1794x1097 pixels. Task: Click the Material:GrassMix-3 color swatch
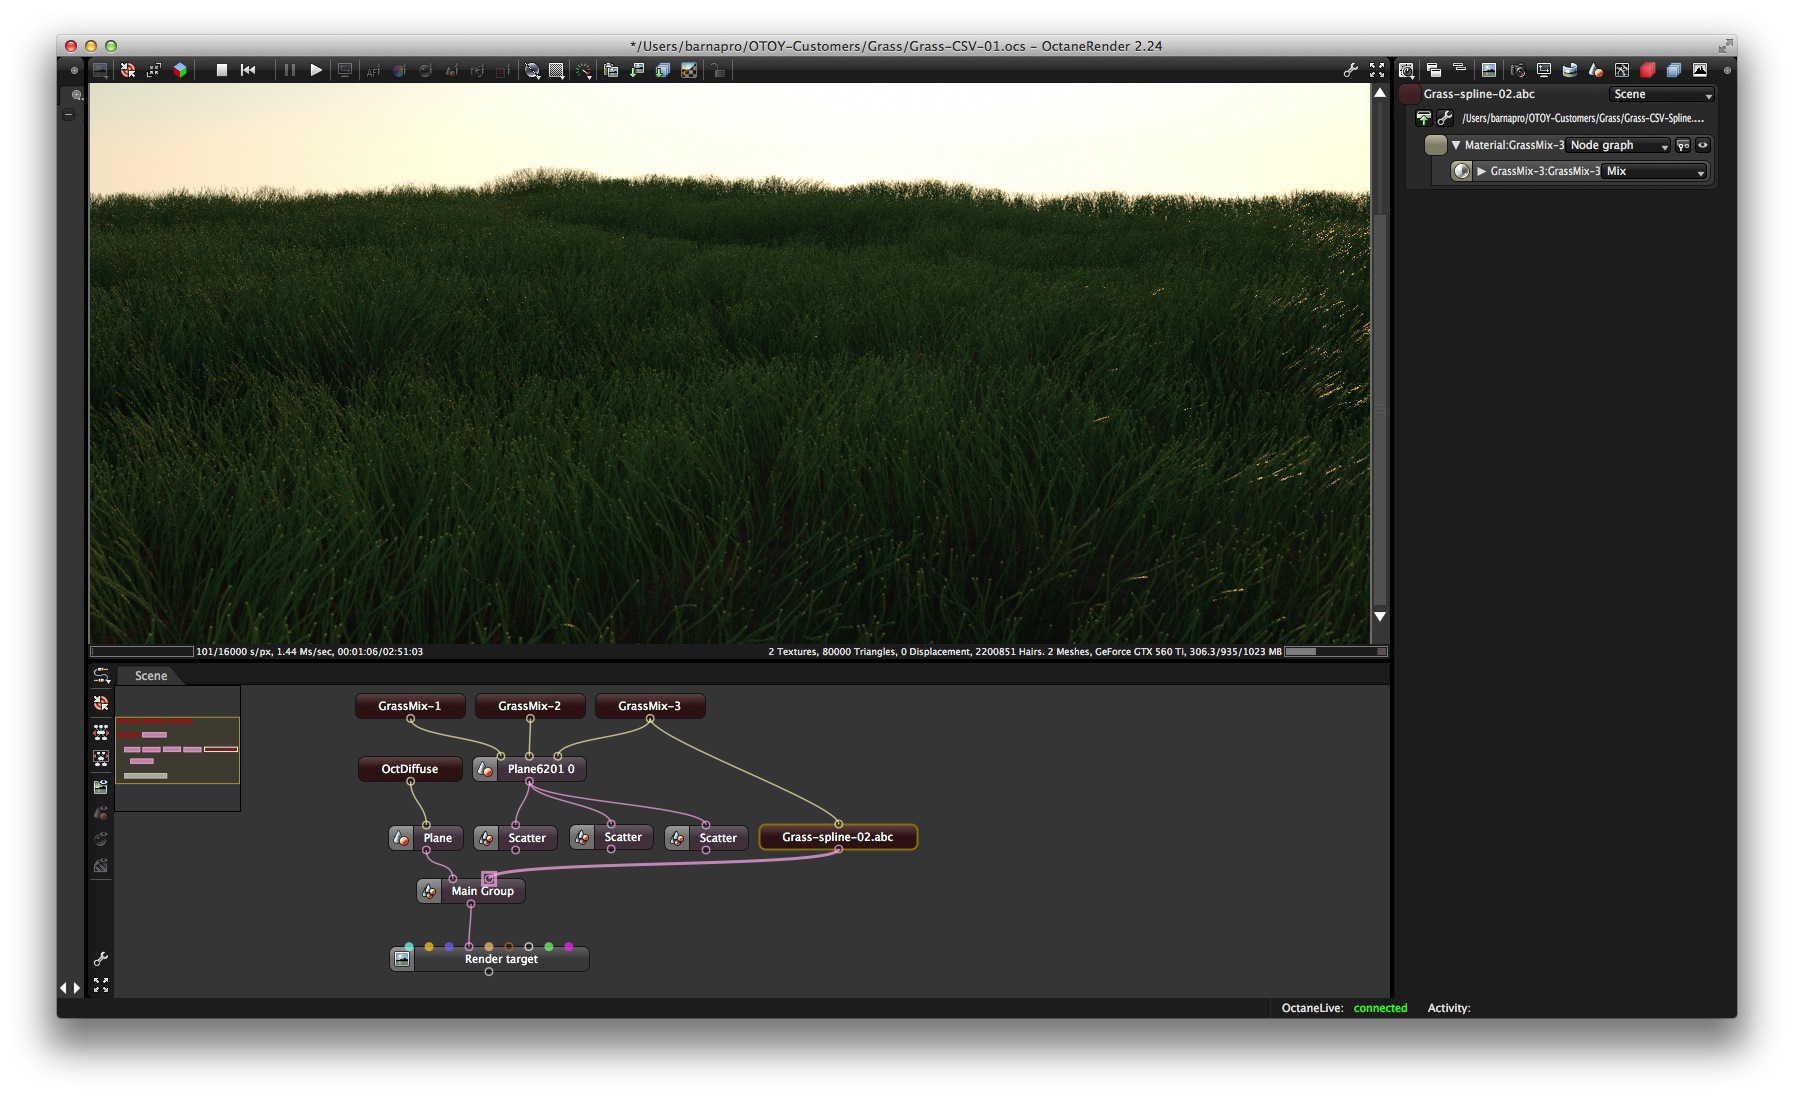click(x=1435, y=145)
